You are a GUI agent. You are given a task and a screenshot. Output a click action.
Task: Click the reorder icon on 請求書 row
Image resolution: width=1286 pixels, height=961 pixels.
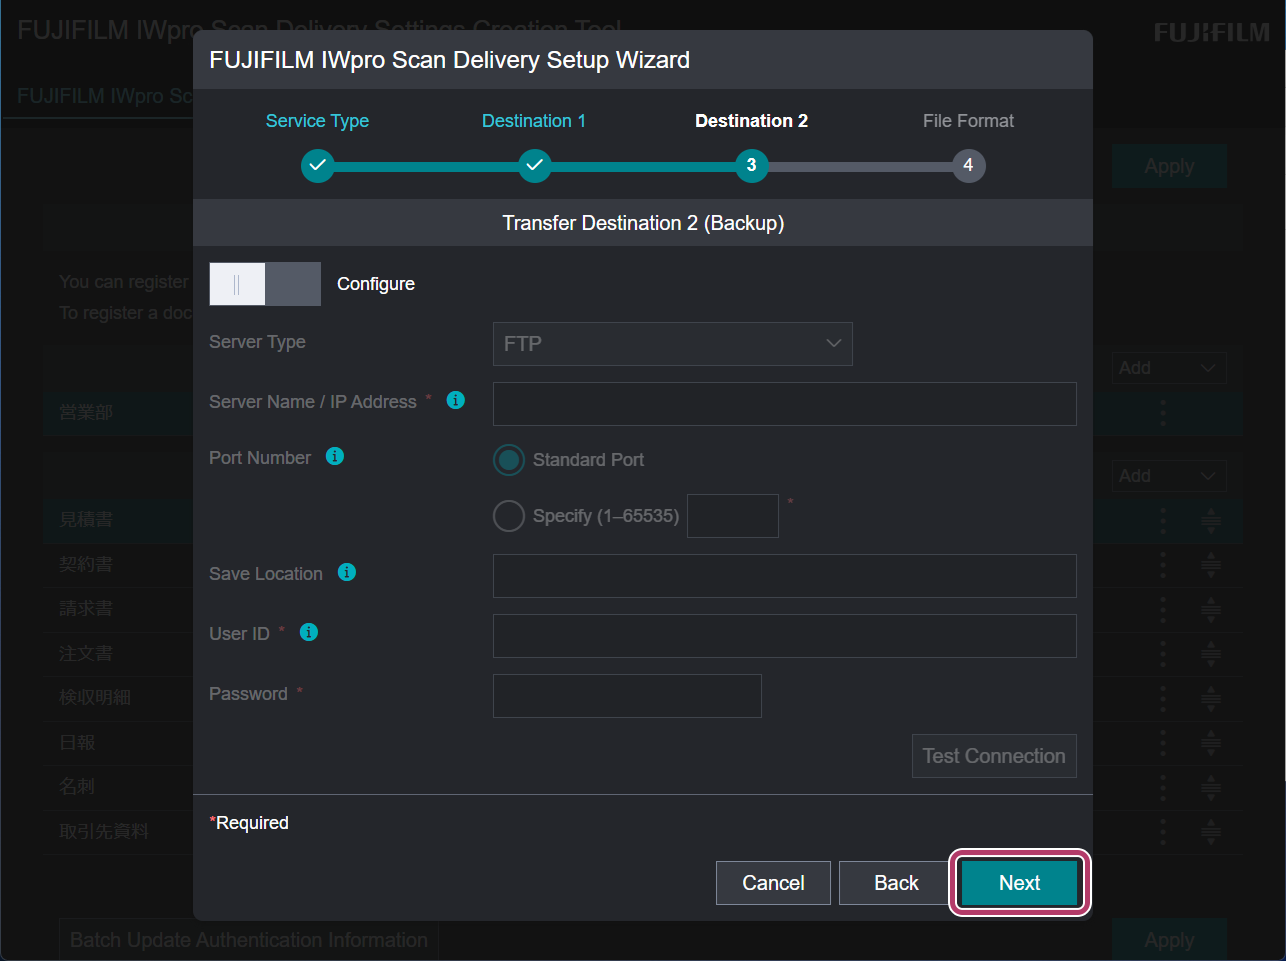[1211, 609]
